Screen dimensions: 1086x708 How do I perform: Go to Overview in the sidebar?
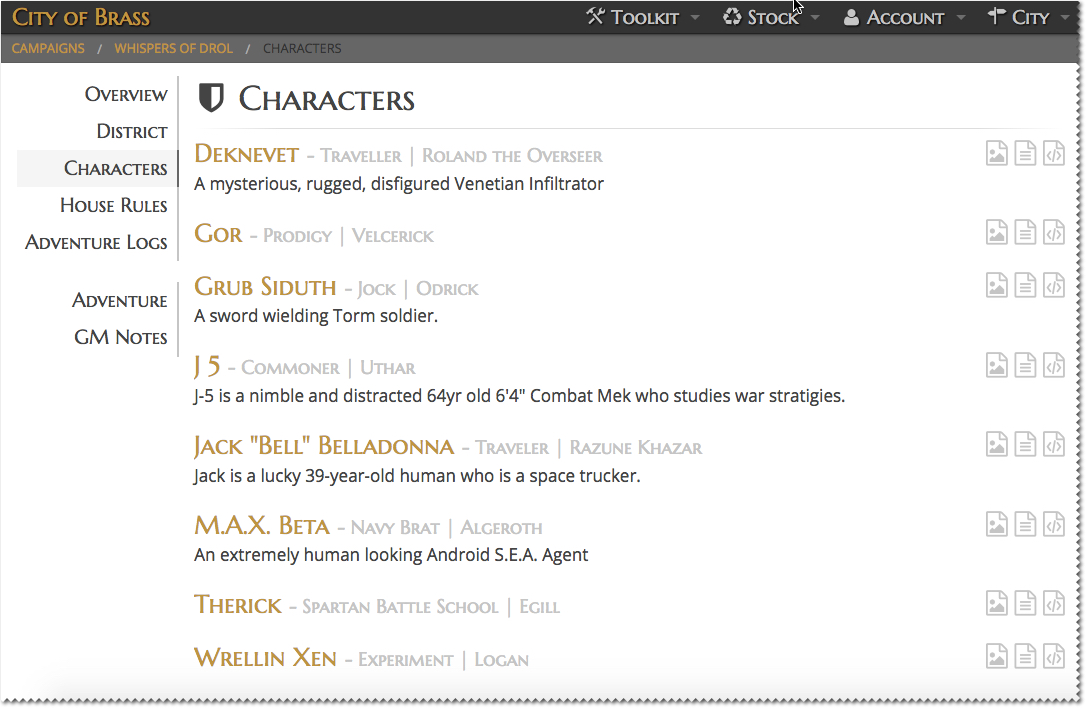tap(125, 95)
